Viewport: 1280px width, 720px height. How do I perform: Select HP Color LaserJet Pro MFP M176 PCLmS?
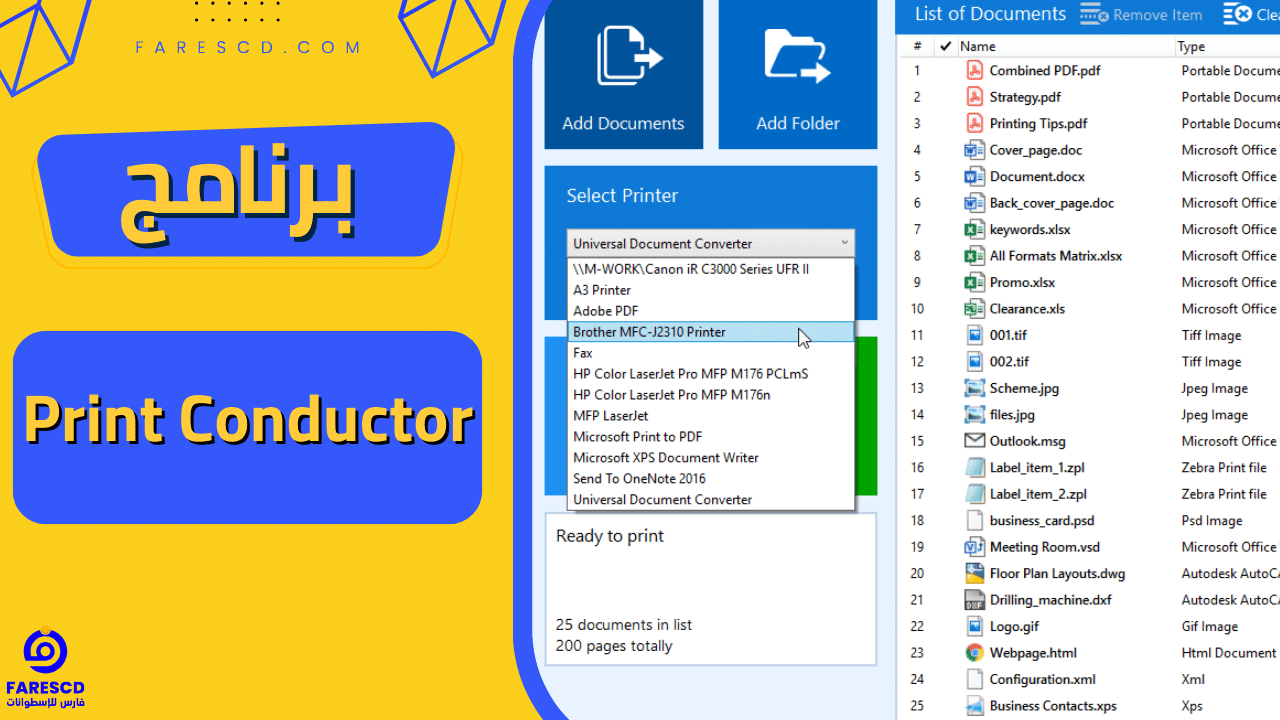[x=710, y=374]
